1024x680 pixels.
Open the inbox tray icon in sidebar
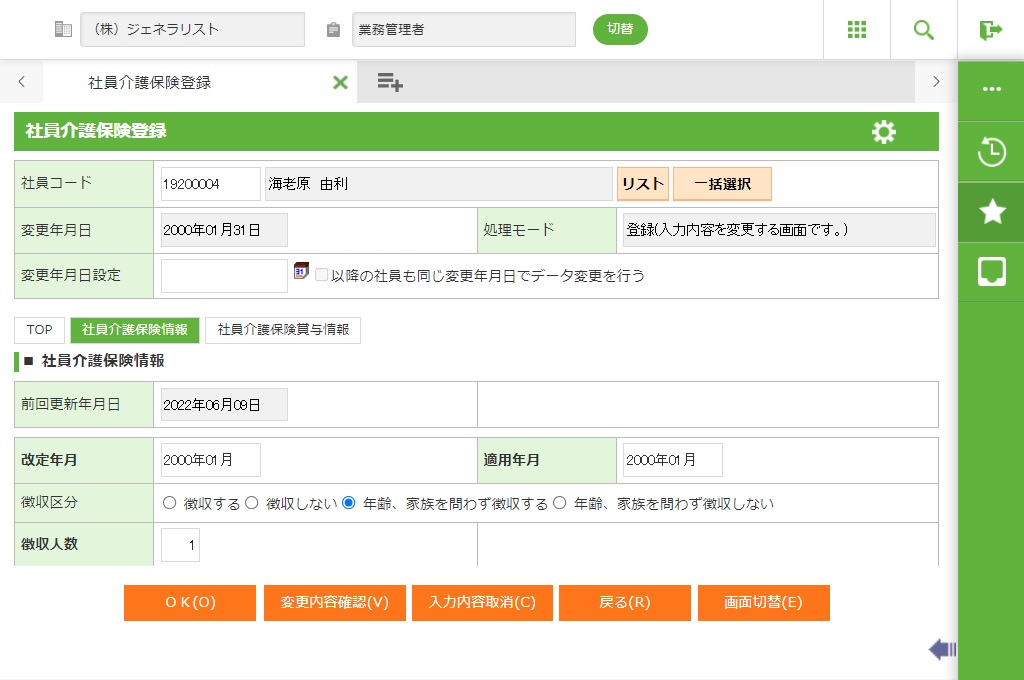click(991, 271)
